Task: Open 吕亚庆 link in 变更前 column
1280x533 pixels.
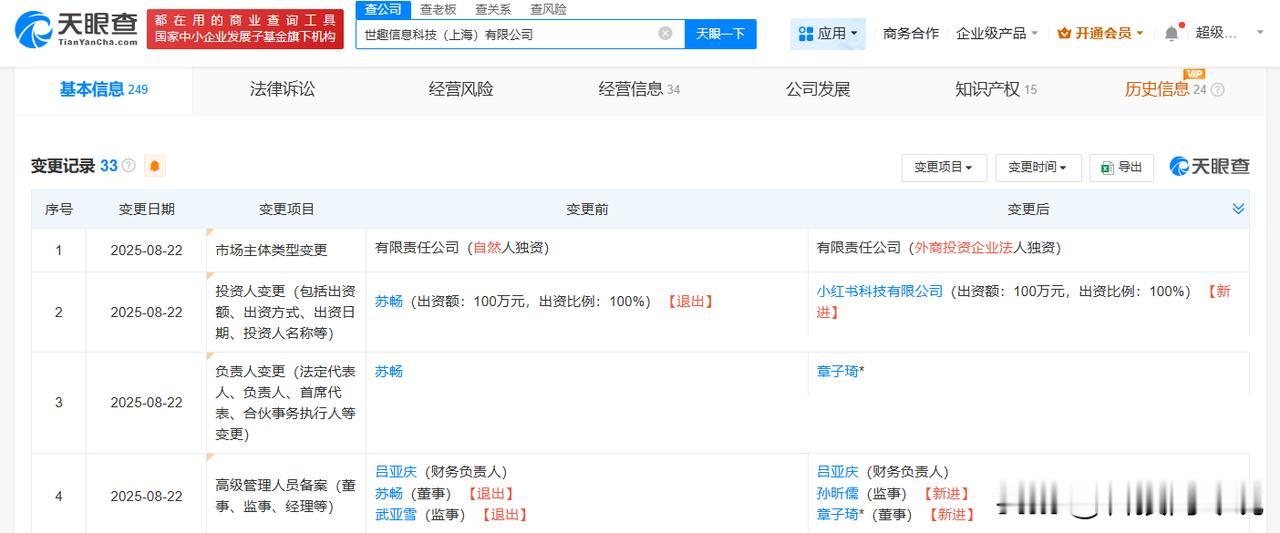Action: (x=396, y=471)
